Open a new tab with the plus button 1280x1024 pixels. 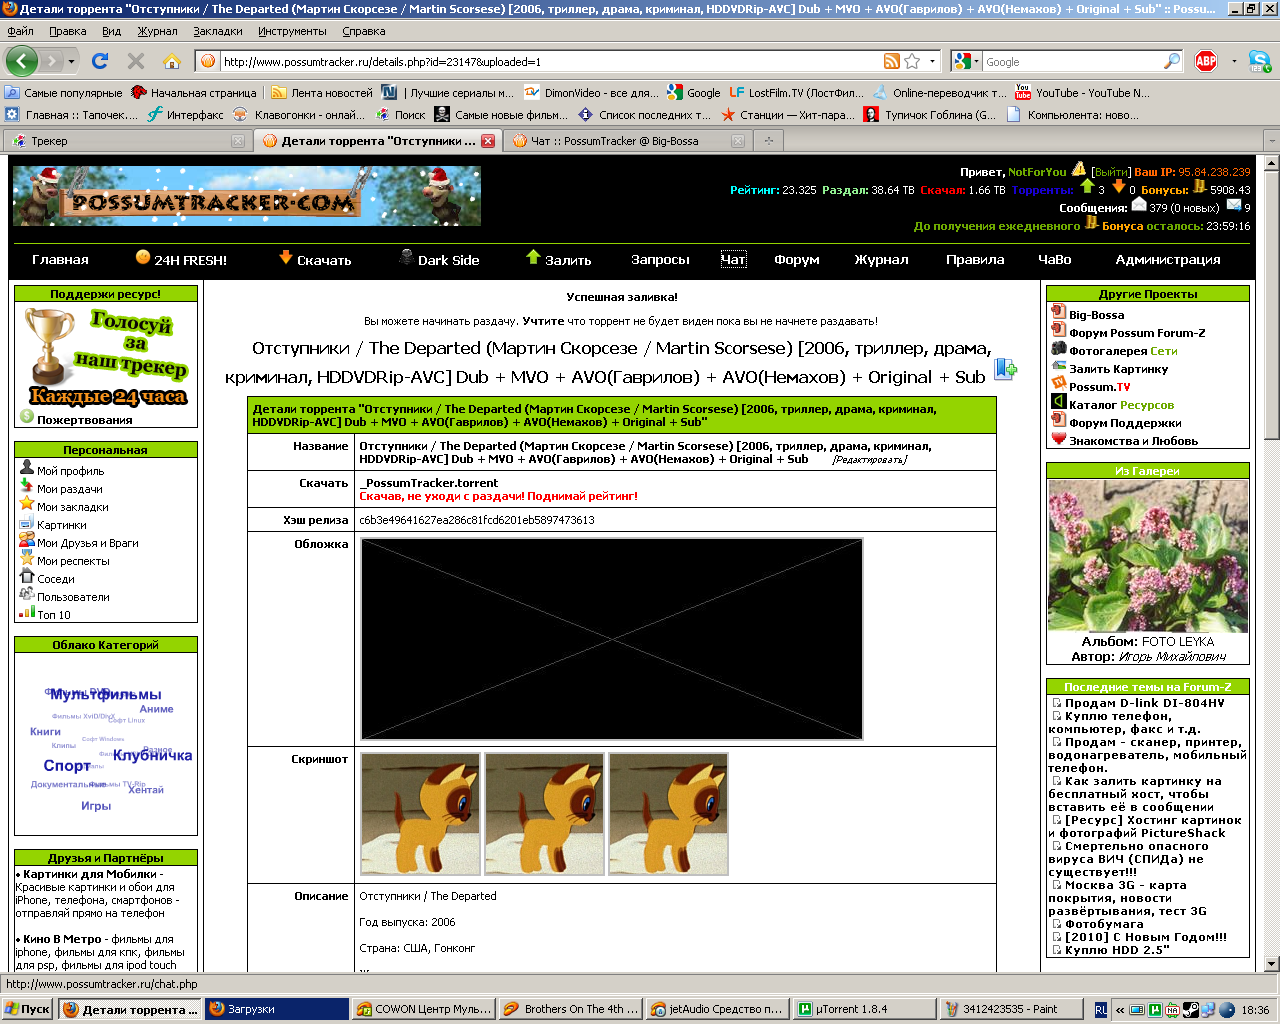click(x=768, y=141)
